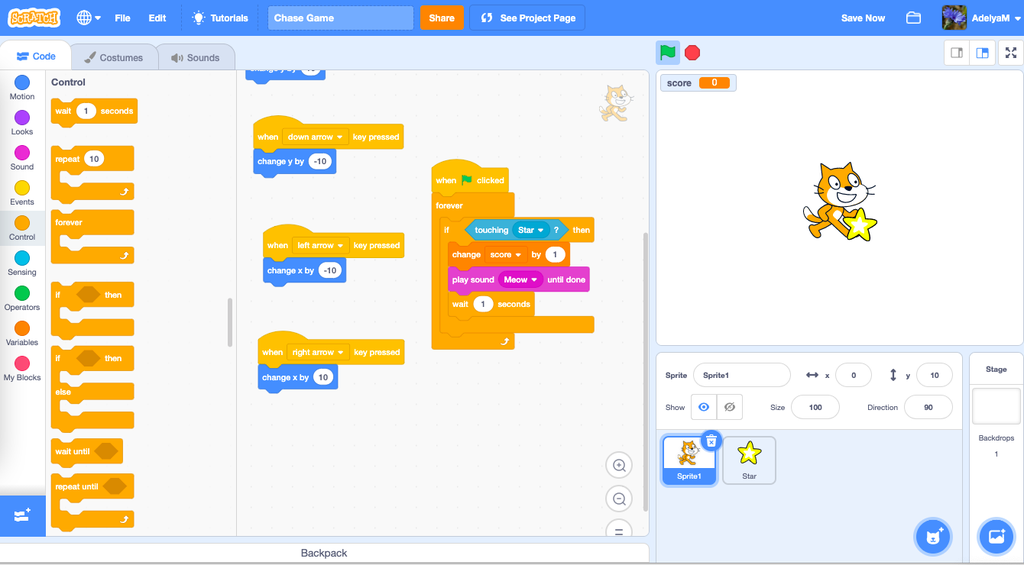Click the green flag to run project

[x=667, y=53]
